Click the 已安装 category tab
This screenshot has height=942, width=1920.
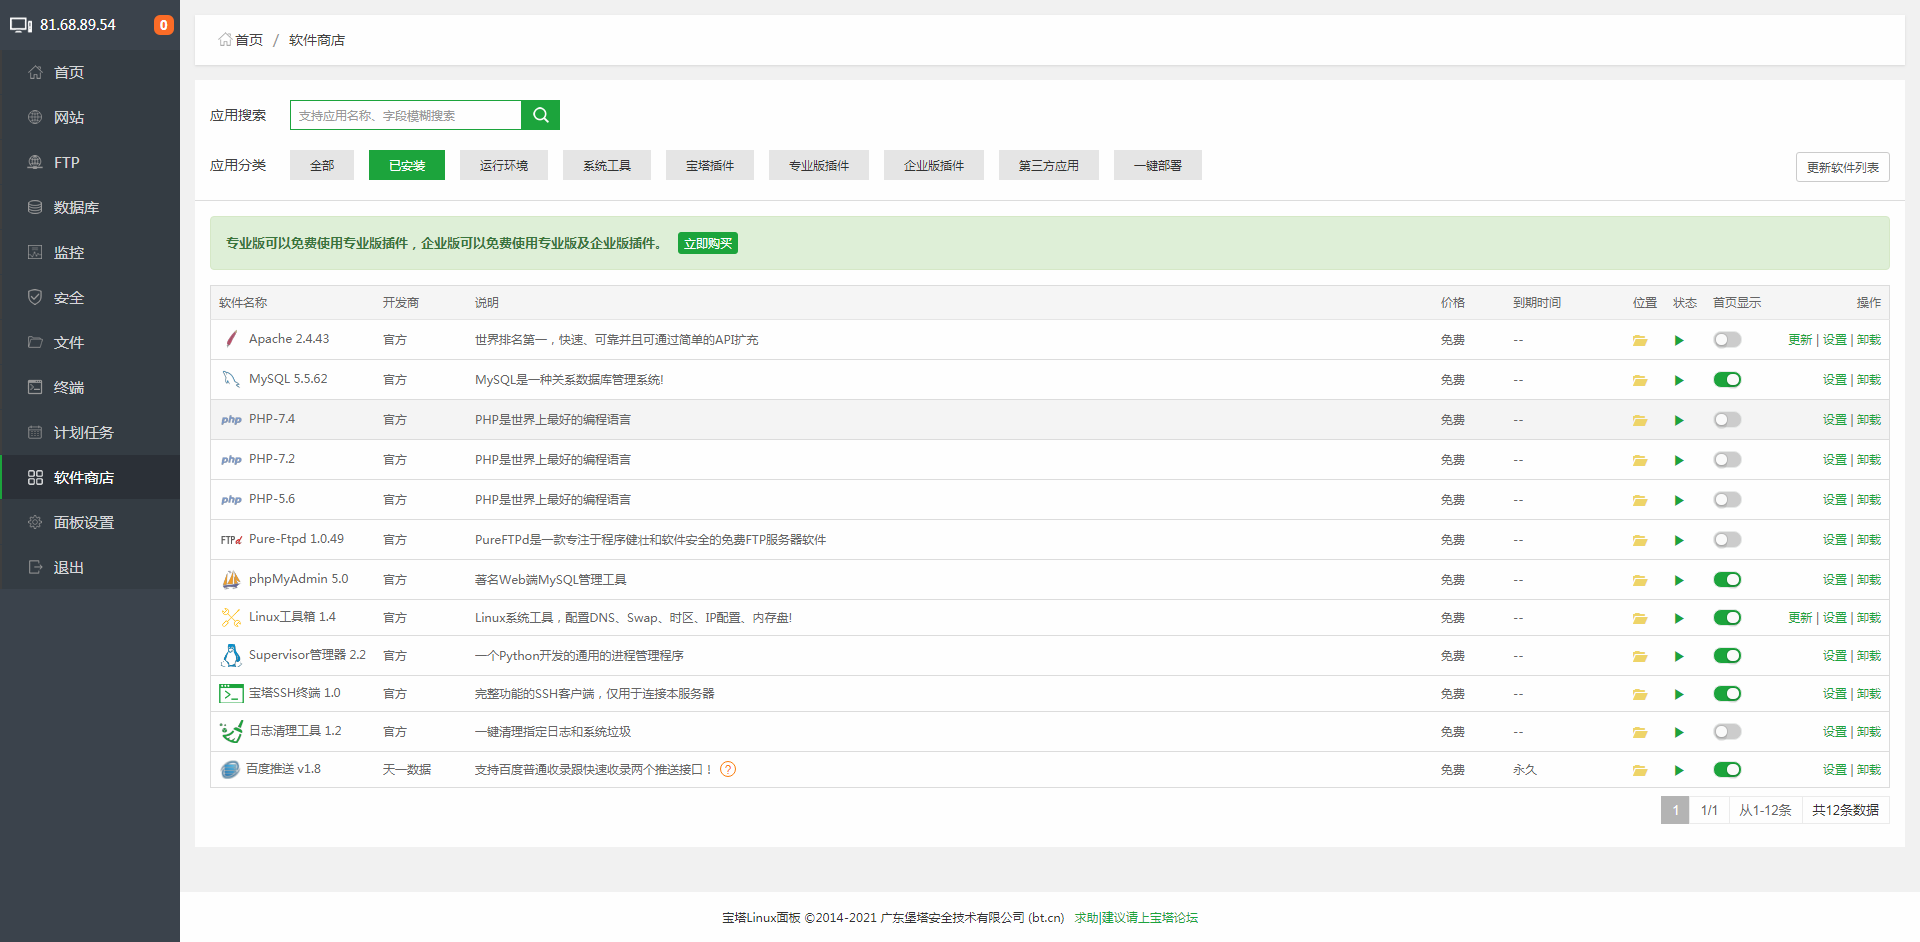[407, 165]
